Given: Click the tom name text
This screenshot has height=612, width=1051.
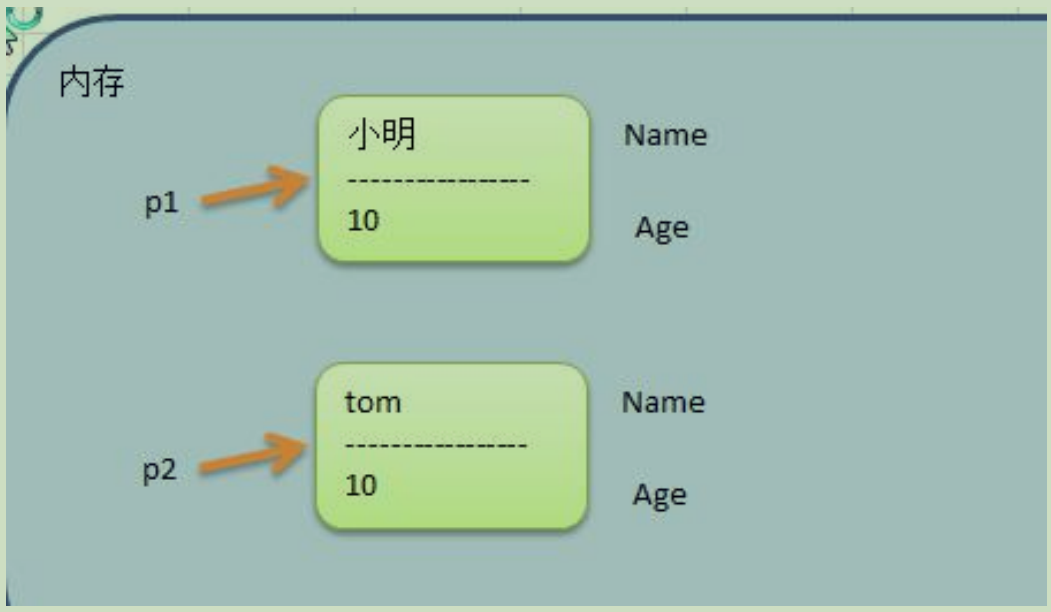Looking at the screenshot, I should pos(373,402).
